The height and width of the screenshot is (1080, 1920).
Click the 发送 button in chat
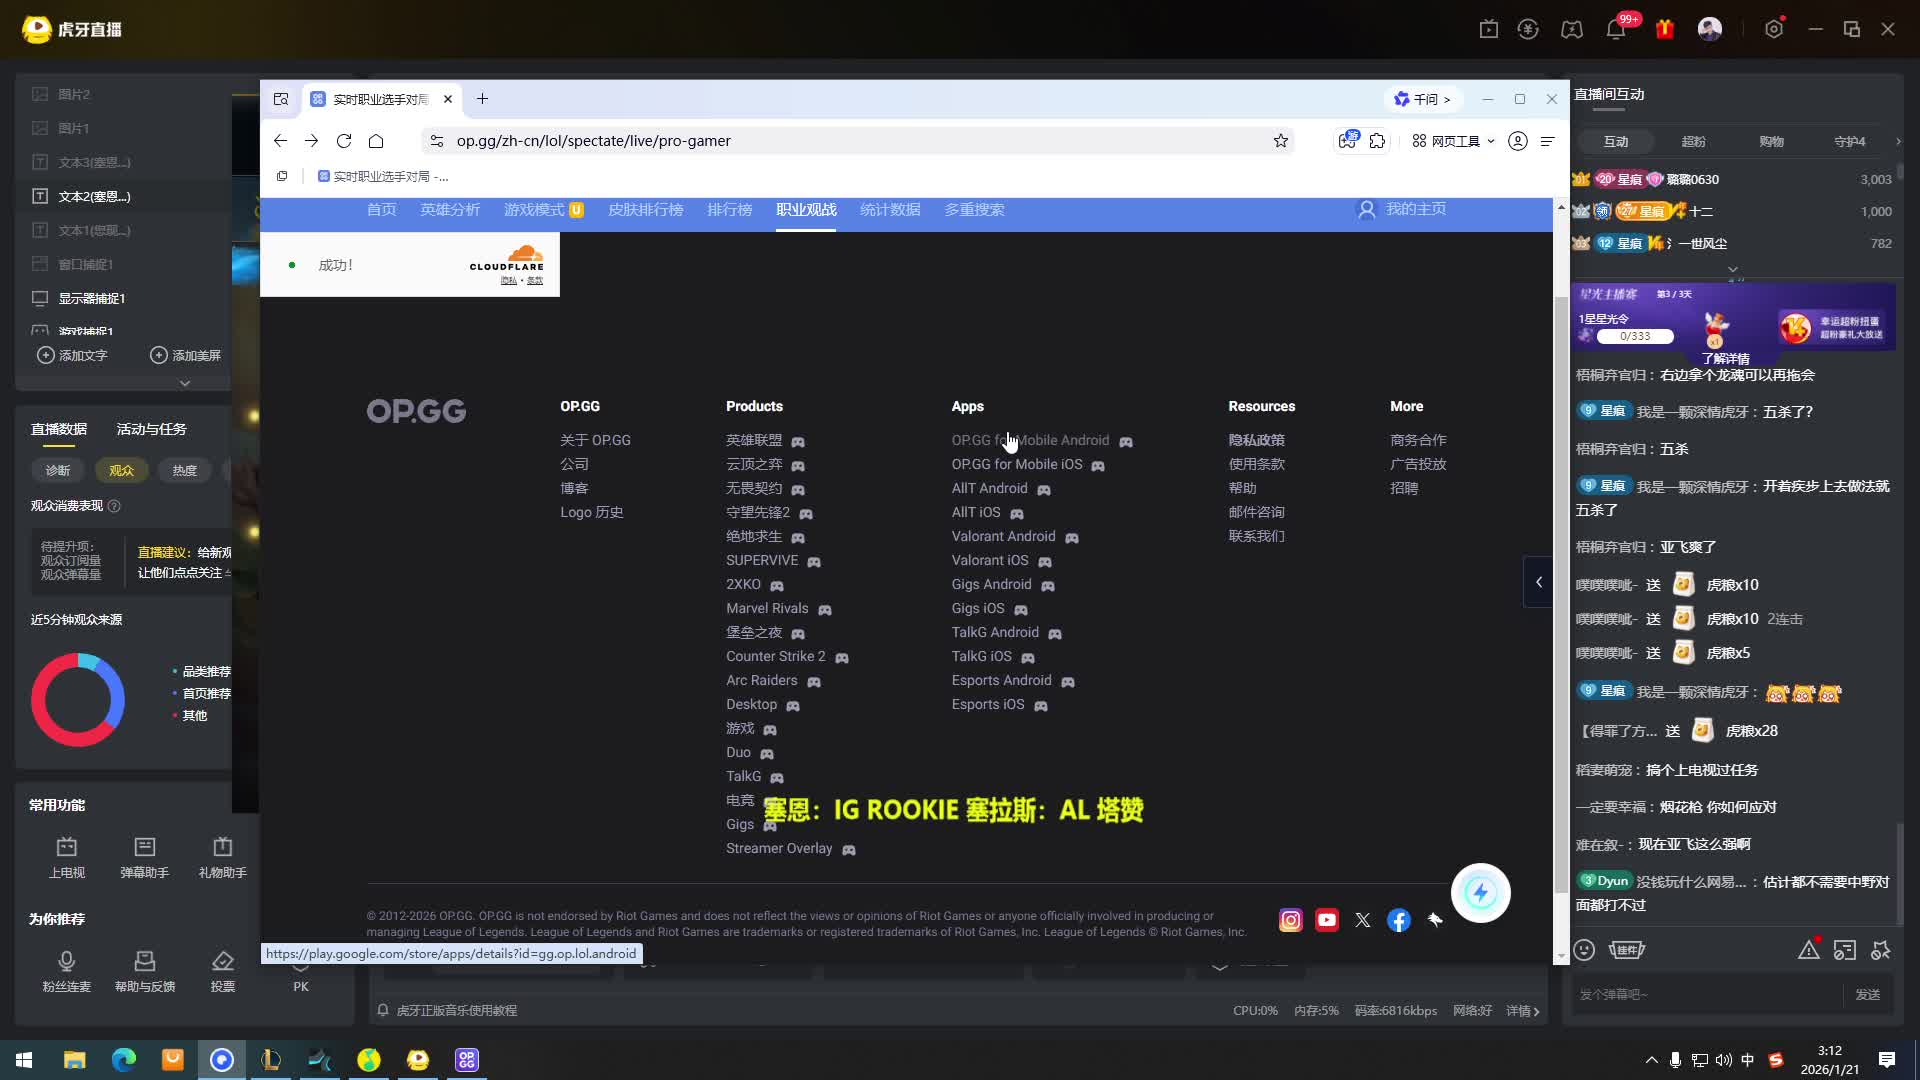(x=1867, y=994)
